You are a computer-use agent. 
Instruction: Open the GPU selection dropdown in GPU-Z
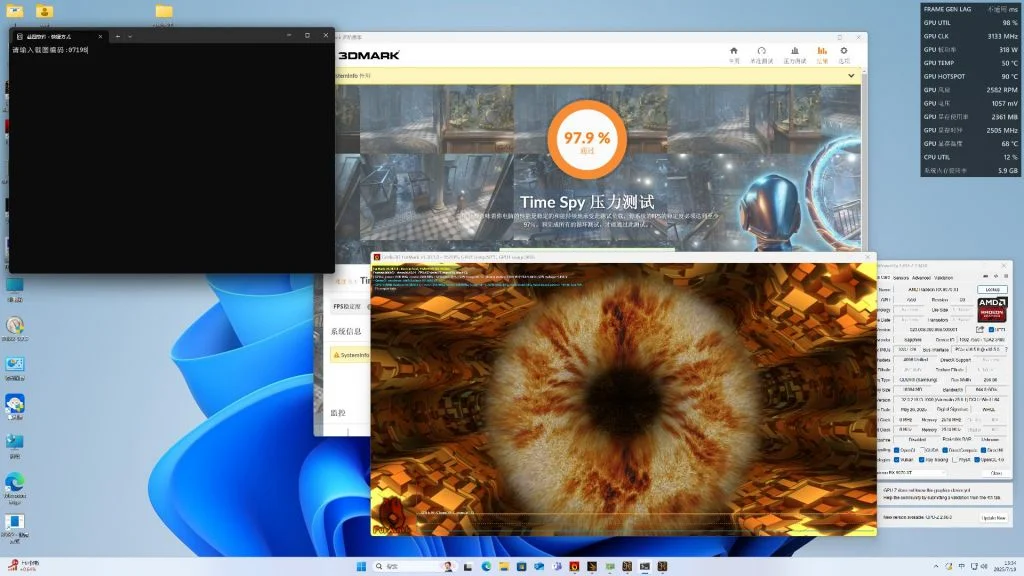click(x=911, y=473)
